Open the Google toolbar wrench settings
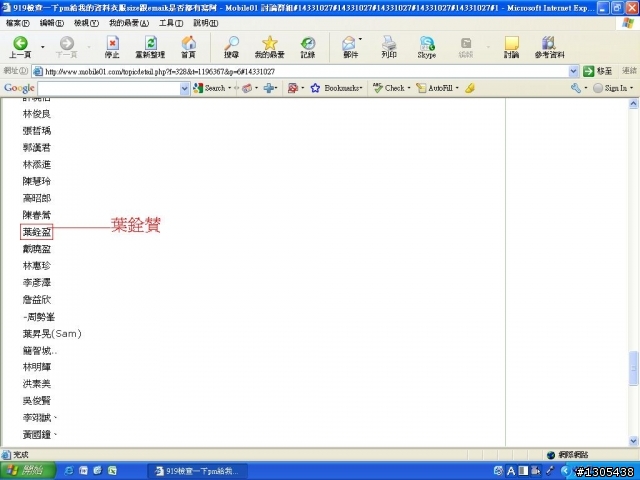Screen dimensions: 640x480 (x=576, y=88)
